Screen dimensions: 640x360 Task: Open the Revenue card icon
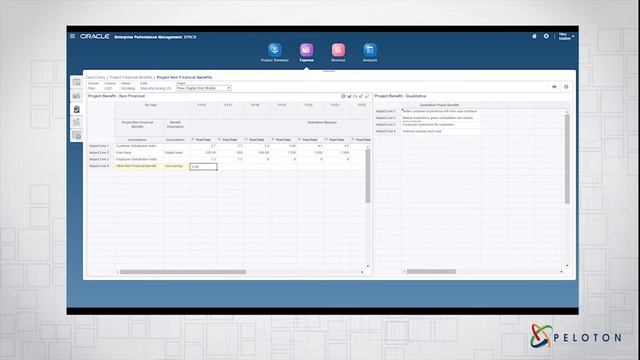(x=338, y=50)
